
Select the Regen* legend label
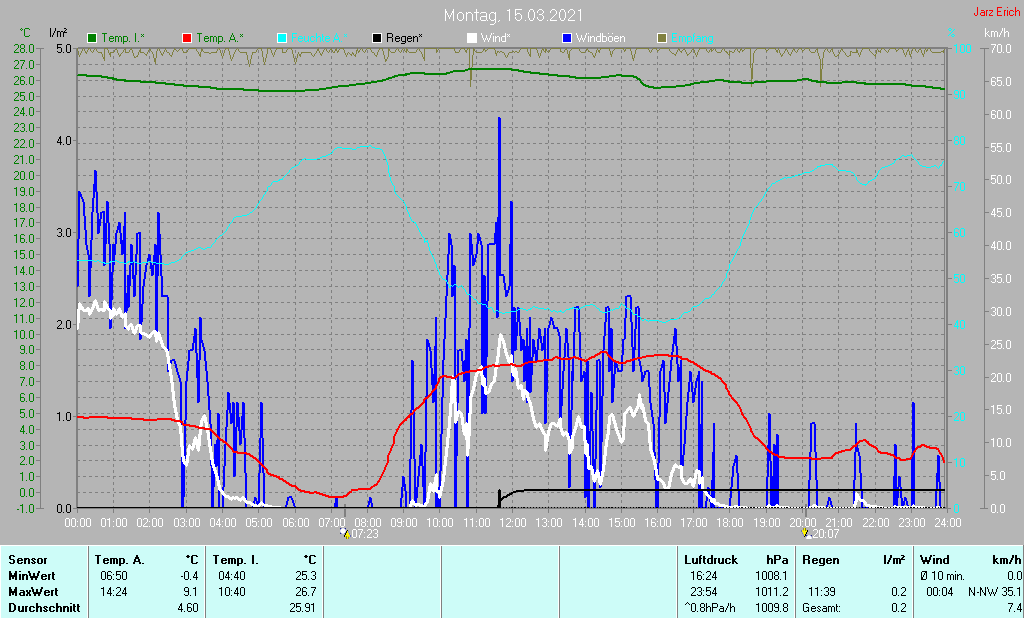pos(404,39)
